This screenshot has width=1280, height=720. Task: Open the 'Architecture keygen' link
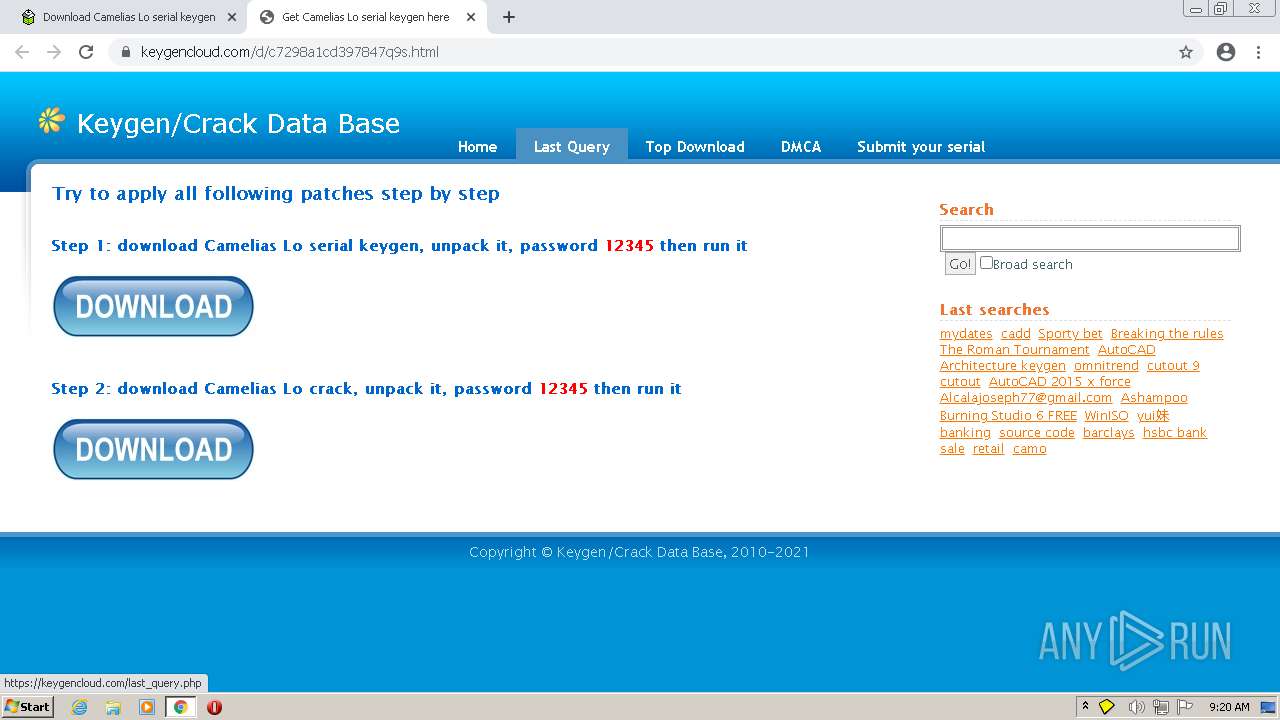point(1003,366)
